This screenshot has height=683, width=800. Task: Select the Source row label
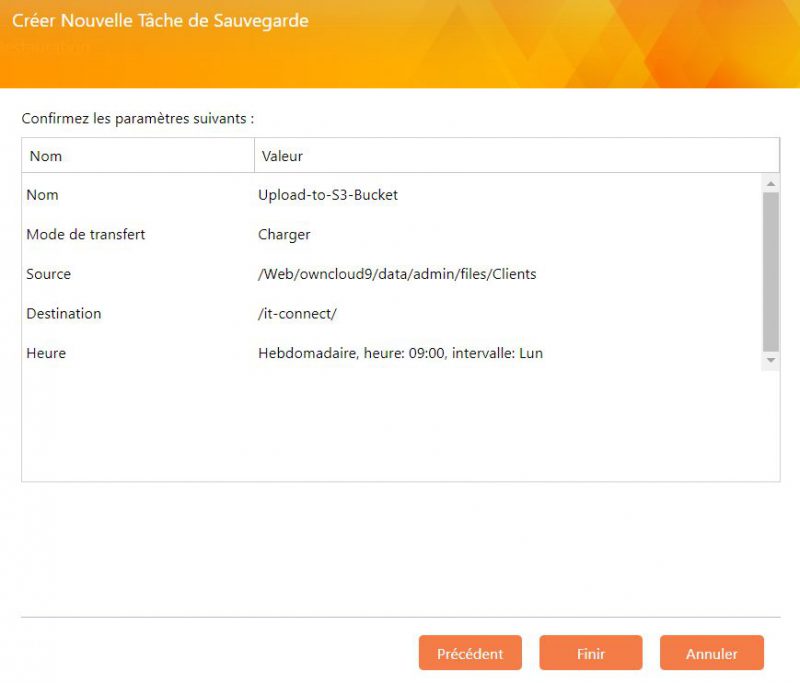pyautogui.click(x=49, y=274)
